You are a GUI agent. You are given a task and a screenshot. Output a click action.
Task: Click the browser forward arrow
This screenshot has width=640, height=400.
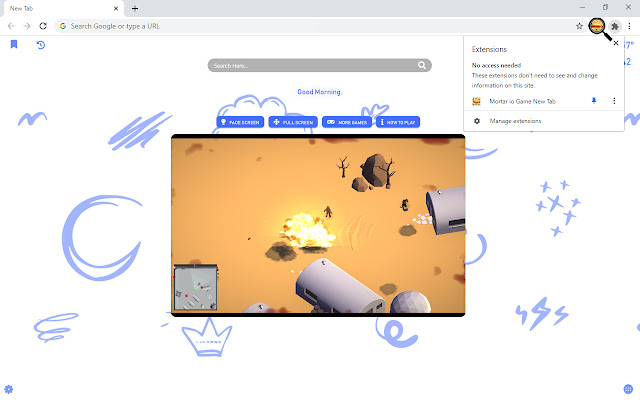27,26
